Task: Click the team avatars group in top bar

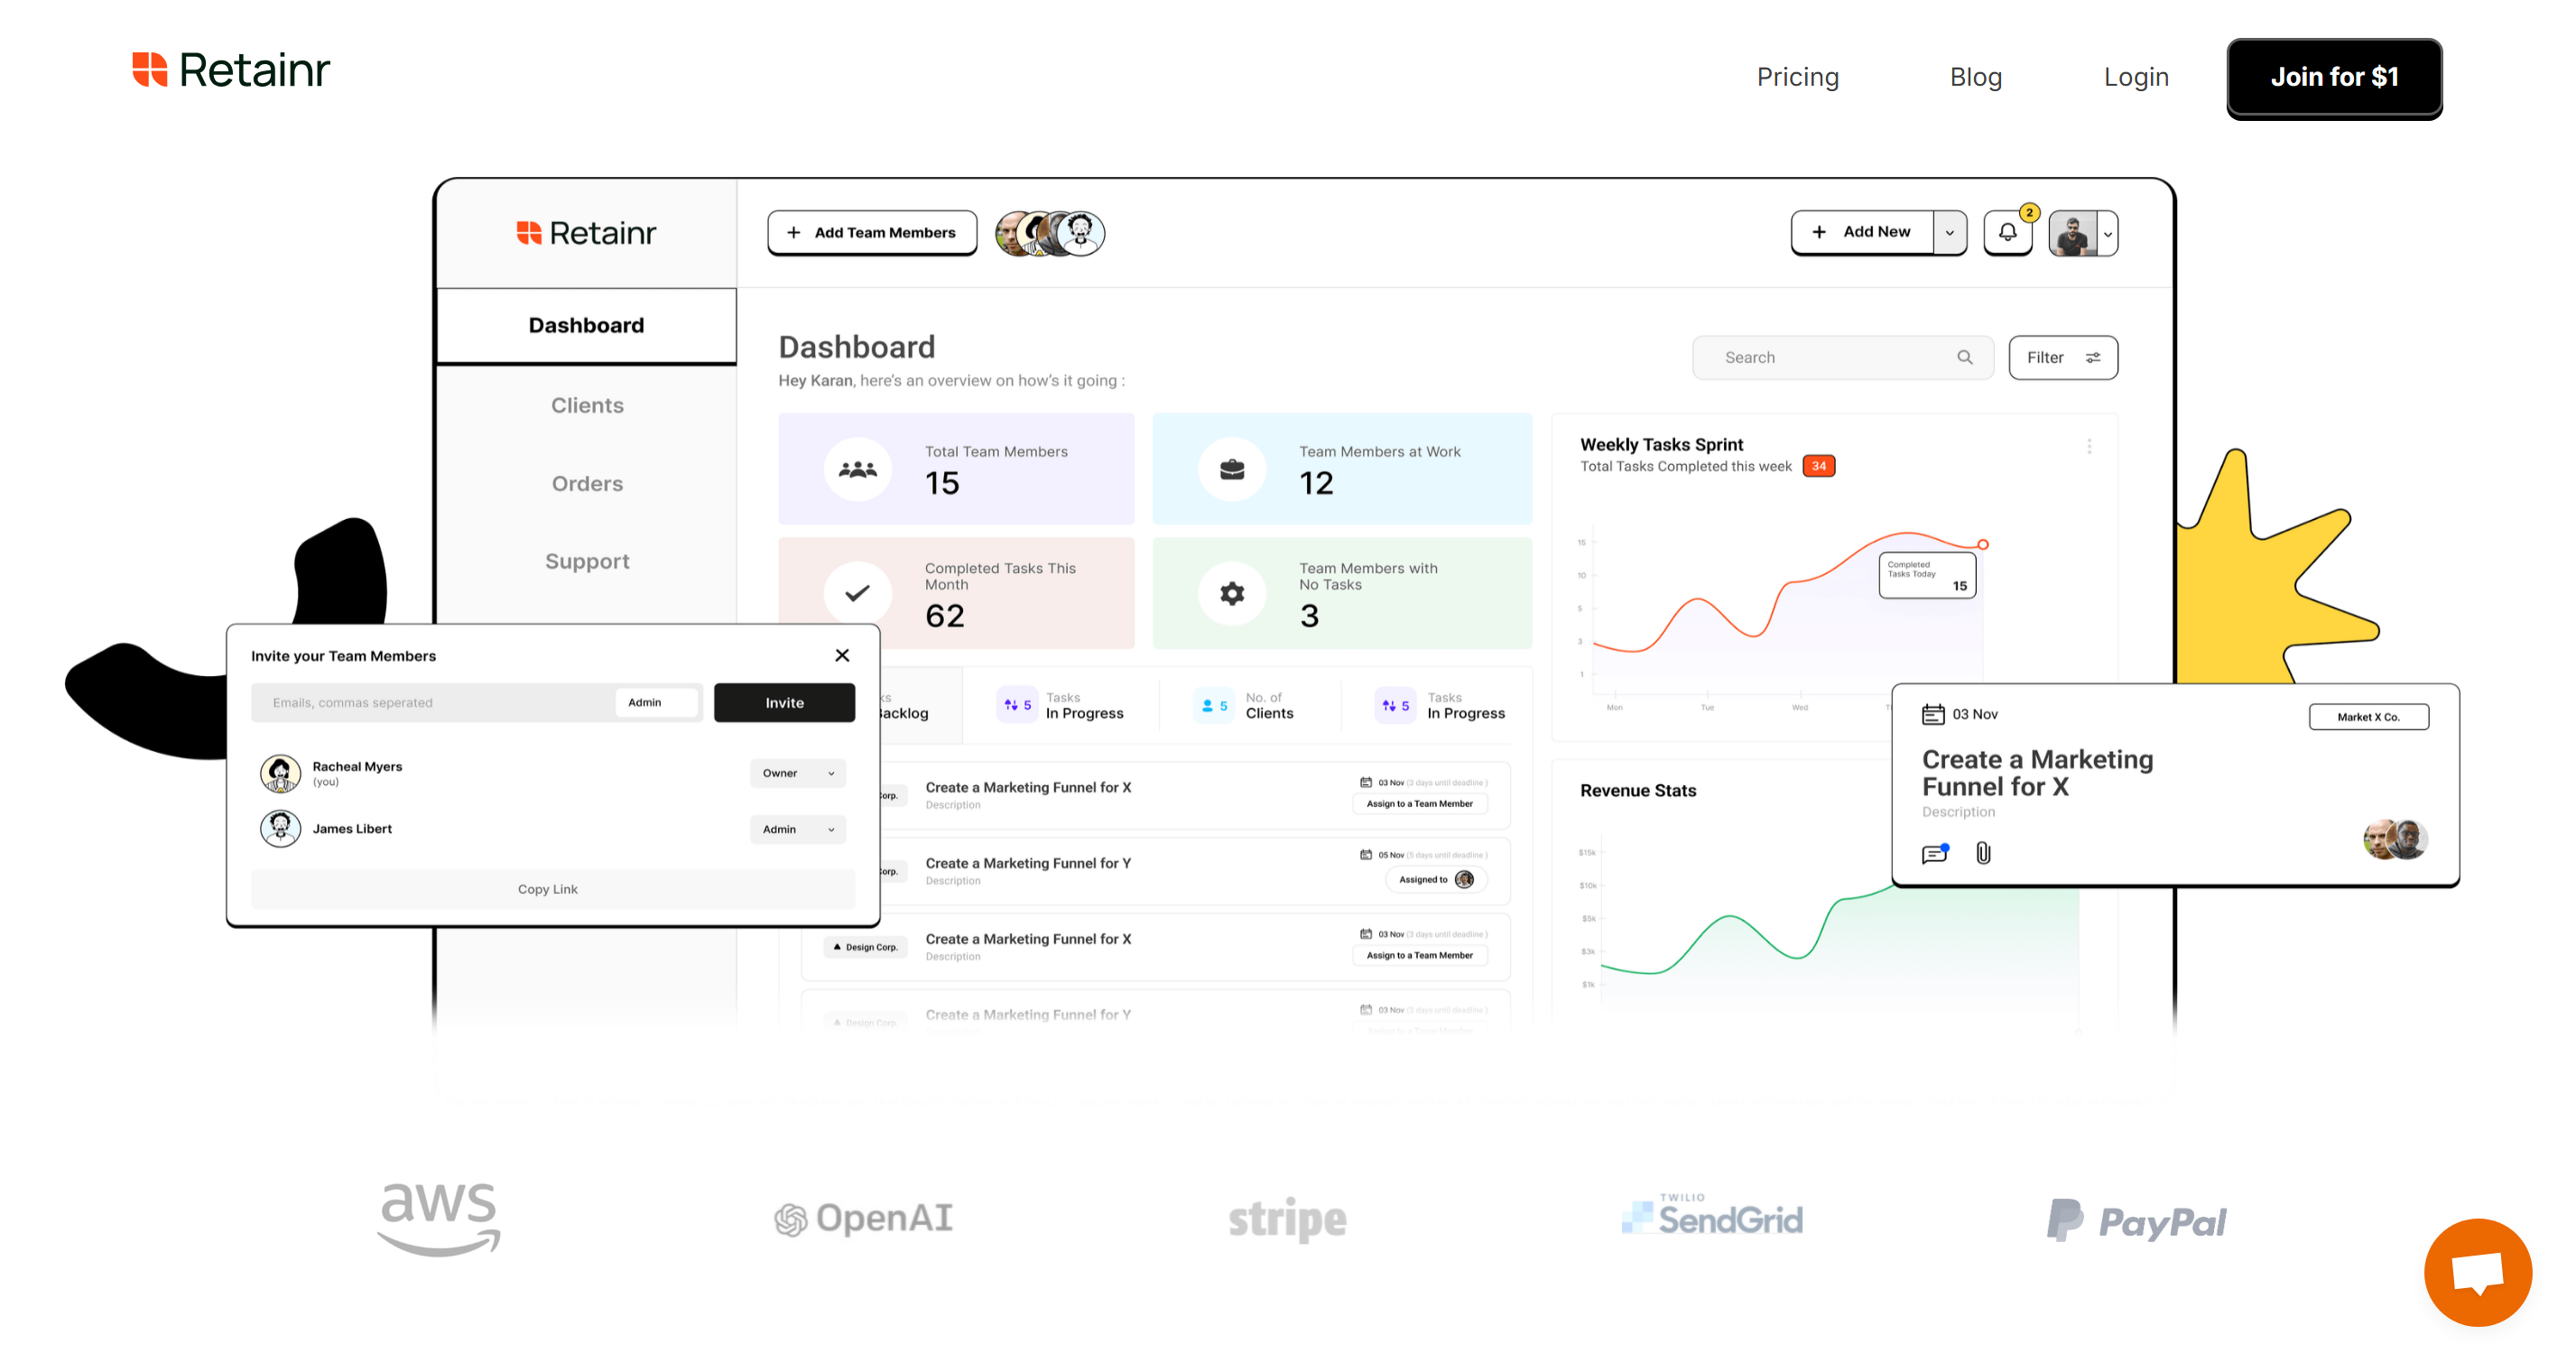Action: click(1050, 233)
